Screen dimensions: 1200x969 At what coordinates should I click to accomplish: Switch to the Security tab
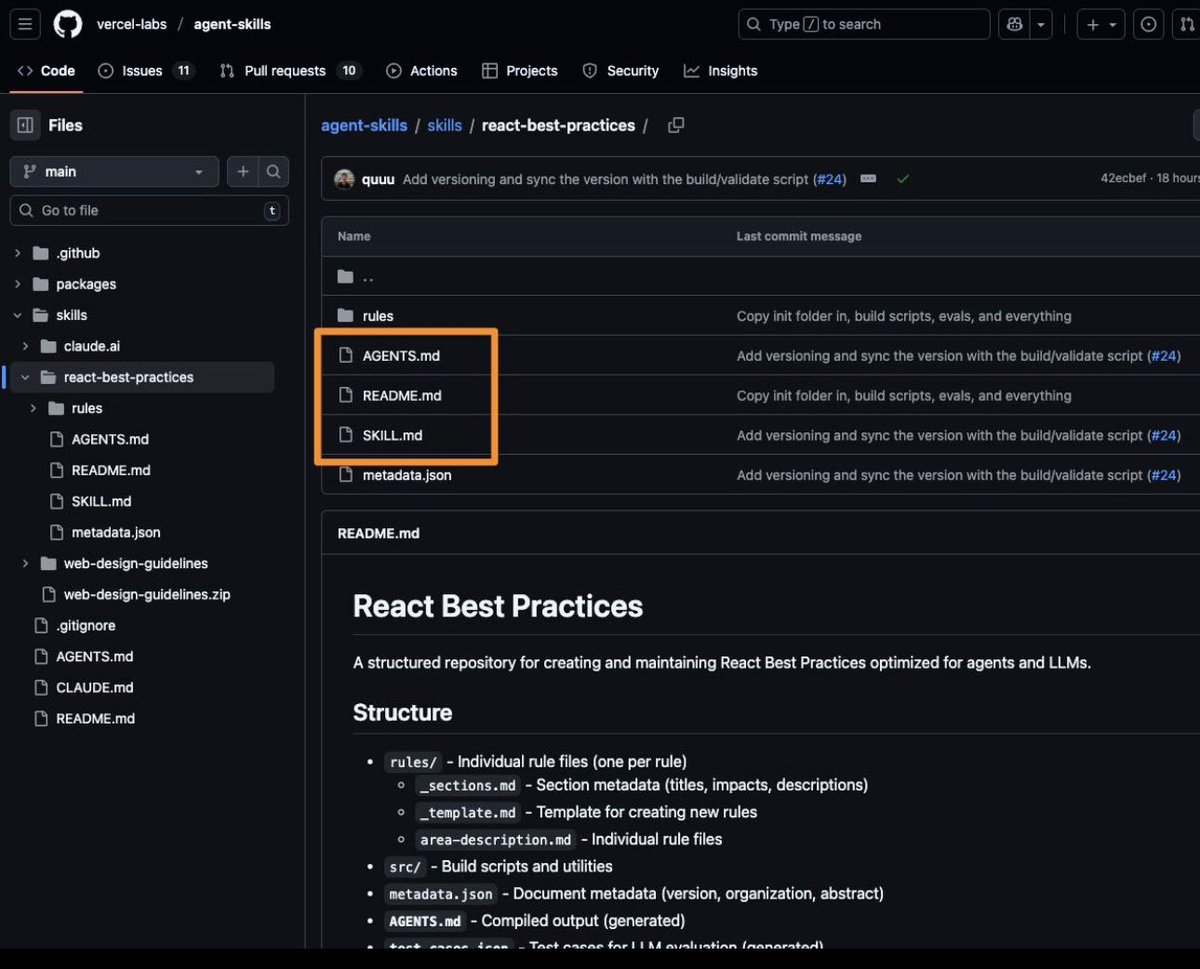point(620,71)
